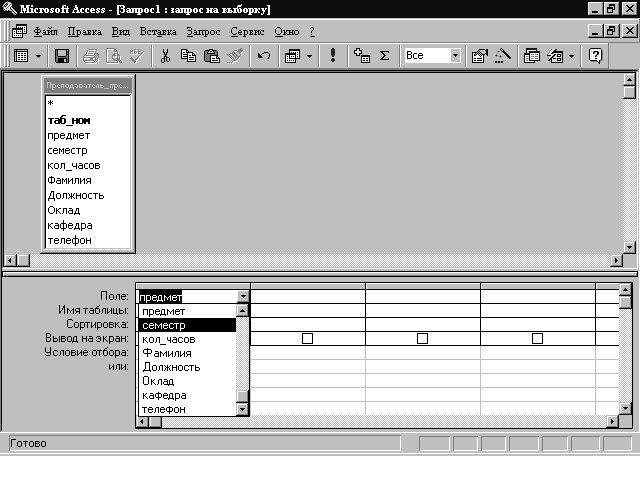This screenshot has width=640, height=480.
Task: Click the Поле combo box dropdown arrow
Action: 243,297
